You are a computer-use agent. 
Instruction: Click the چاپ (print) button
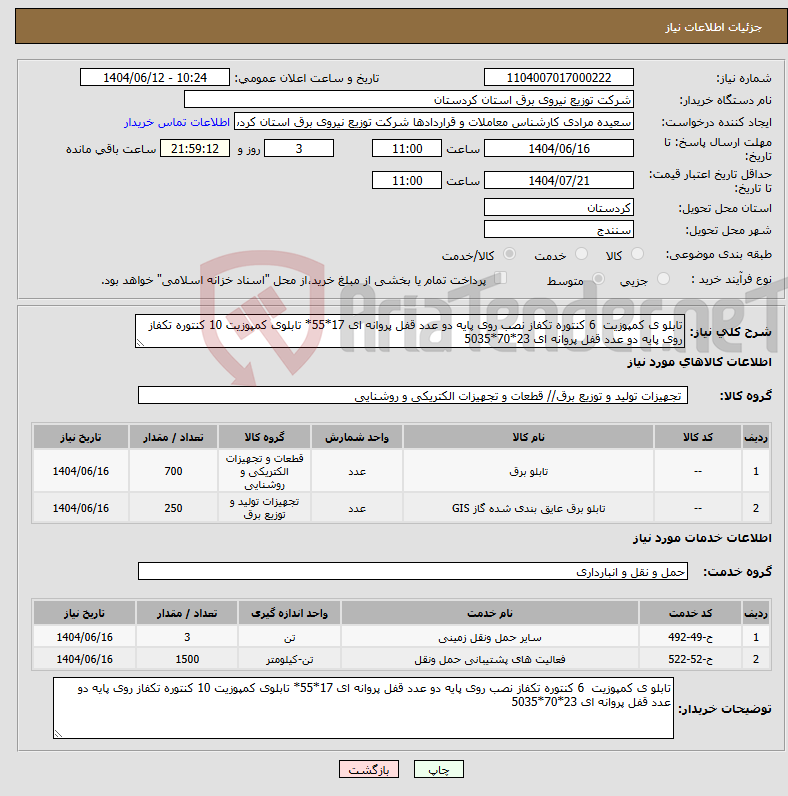tap(439, 770)
